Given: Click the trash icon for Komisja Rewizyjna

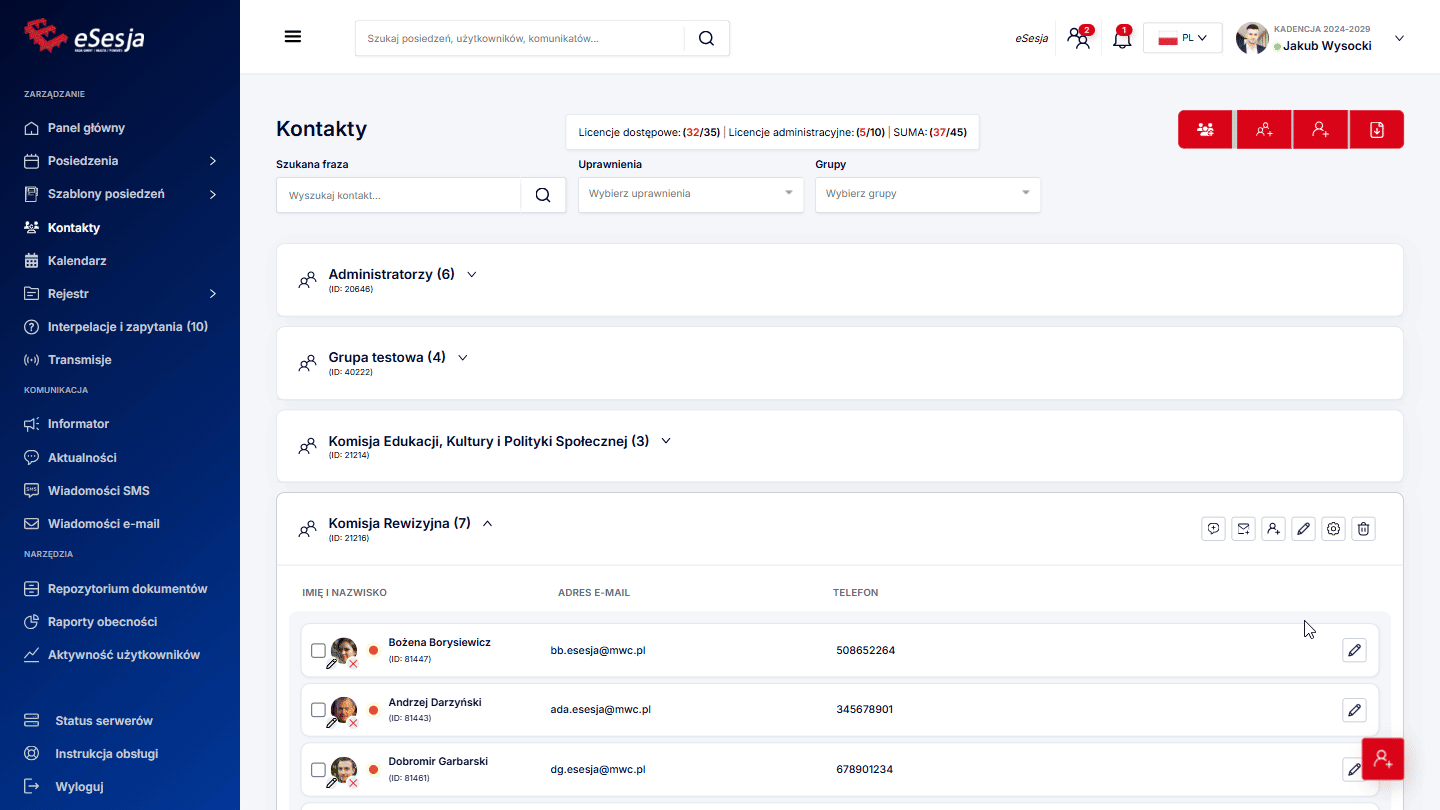Looking at the screenshot, I should click(1363, 529).
